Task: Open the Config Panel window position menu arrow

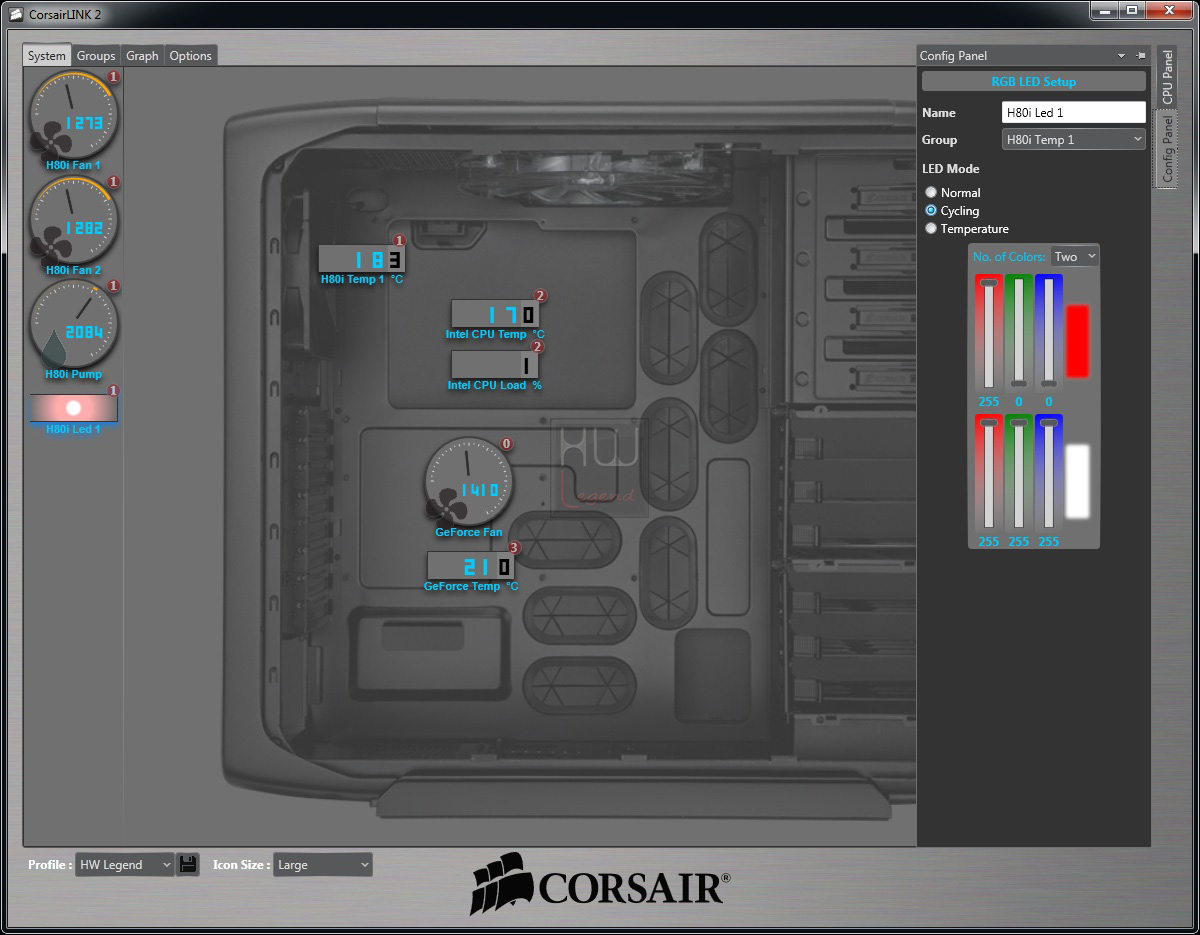Action: point(1121,56)
